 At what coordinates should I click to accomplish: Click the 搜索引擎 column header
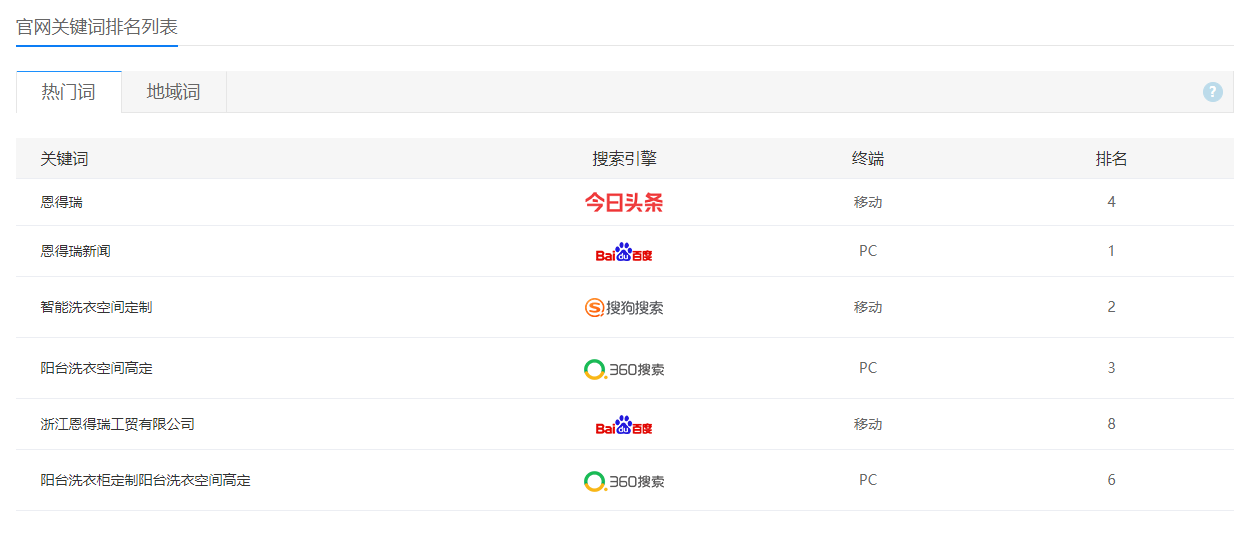624,159
